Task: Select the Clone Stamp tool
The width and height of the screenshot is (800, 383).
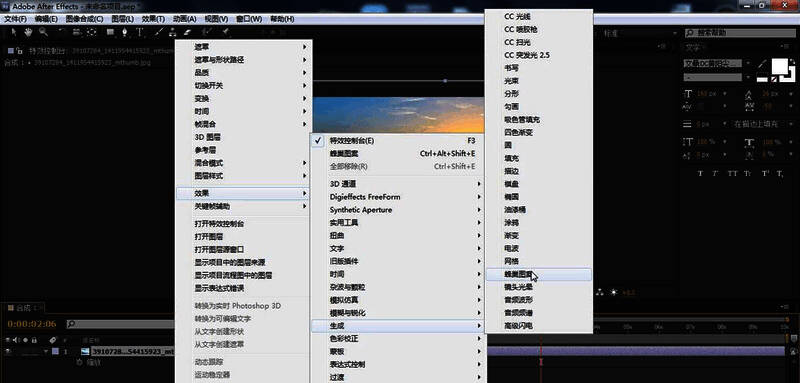Action: [173, 32]
